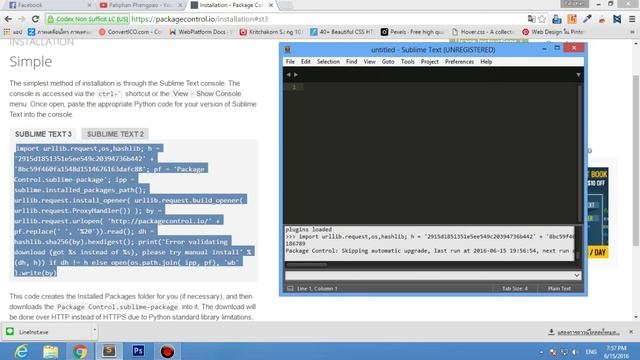Click Sublime's previous tab arrow

tap(288, 75)
